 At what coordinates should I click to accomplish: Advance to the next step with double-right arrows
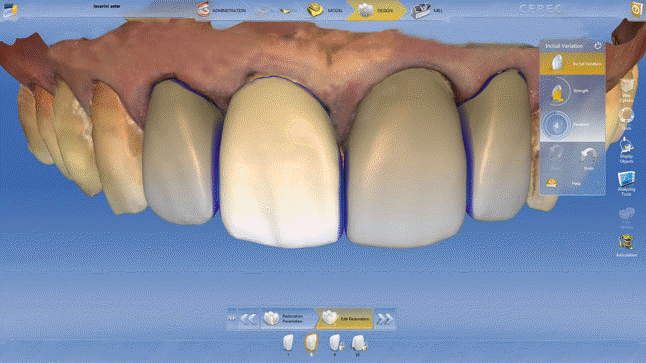coord(384,319)
